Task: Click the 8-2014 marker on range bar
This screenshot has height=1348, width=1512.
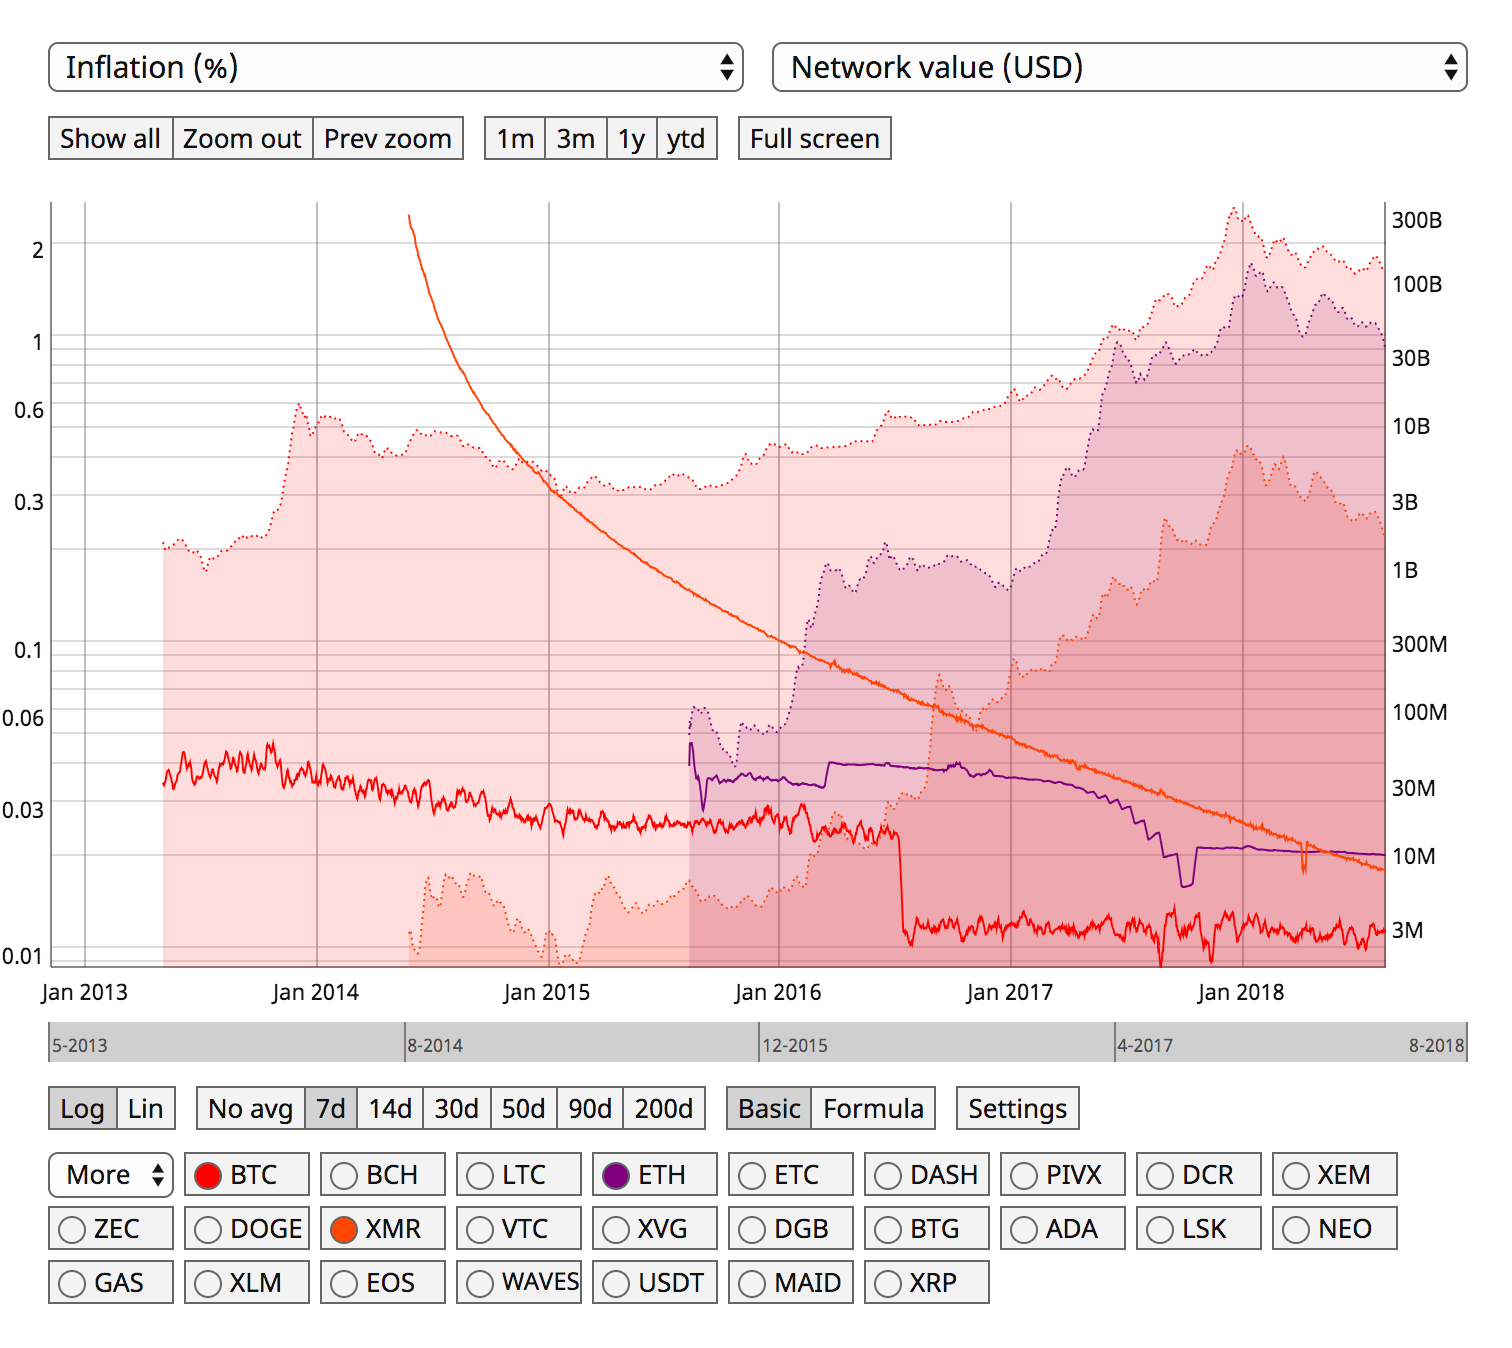Action: 435,1045
